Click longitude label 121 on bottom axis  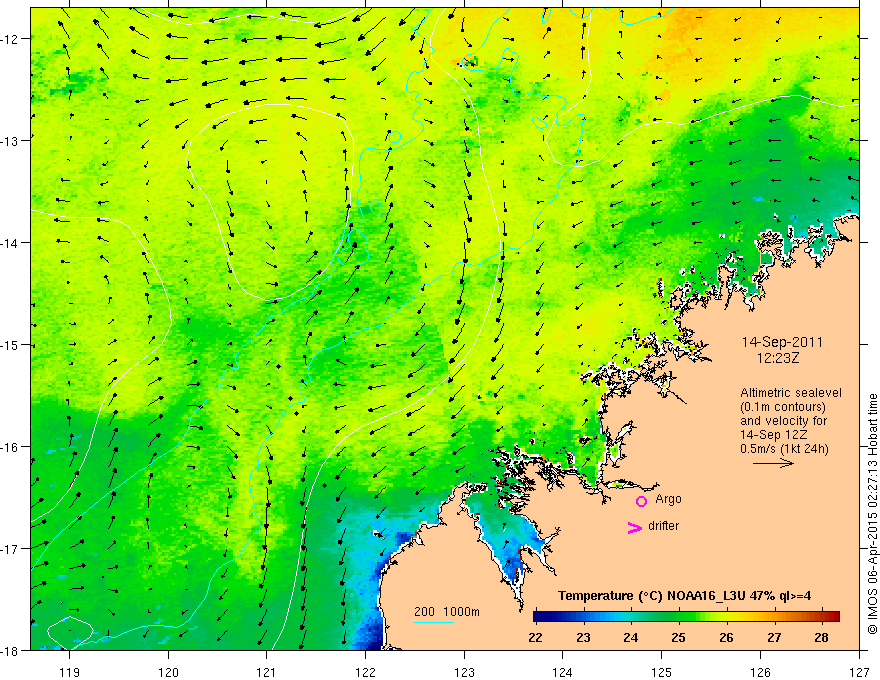point(266,672)
